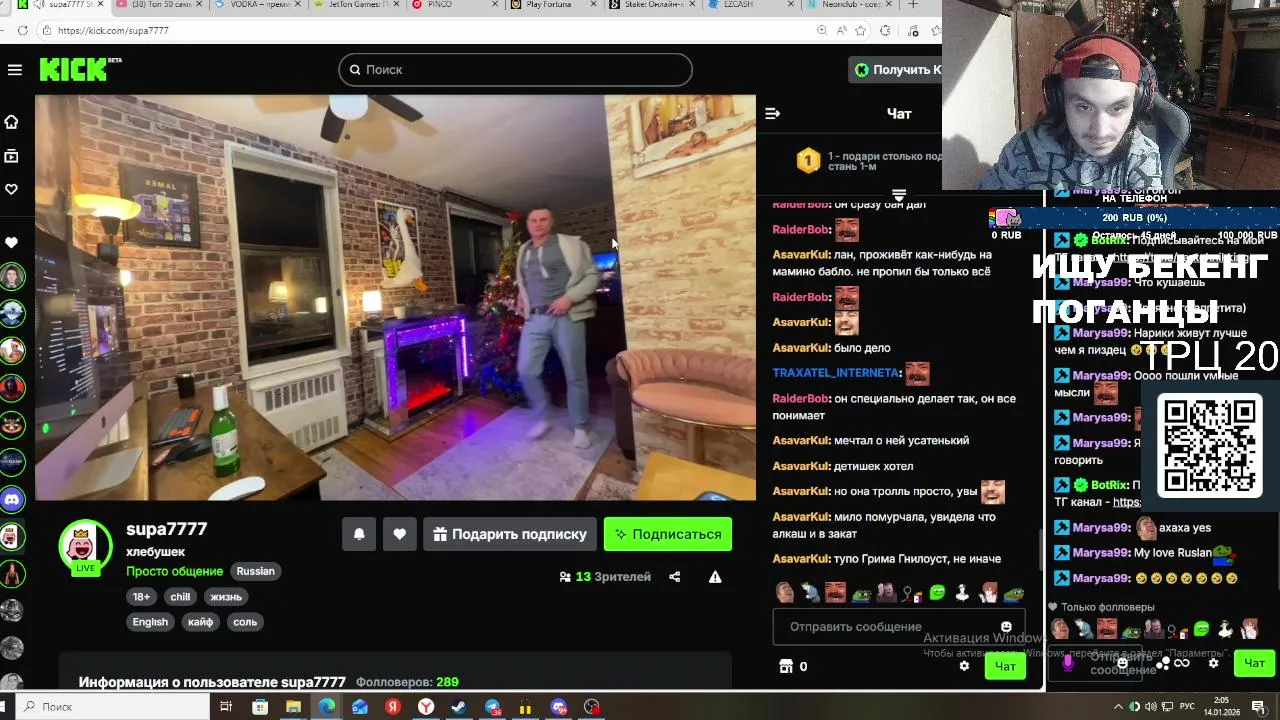Image resolution: width=1280 pixels, height=720 pixels.
Task: Select the жизнь tag
Action: [x=226, y=597]
